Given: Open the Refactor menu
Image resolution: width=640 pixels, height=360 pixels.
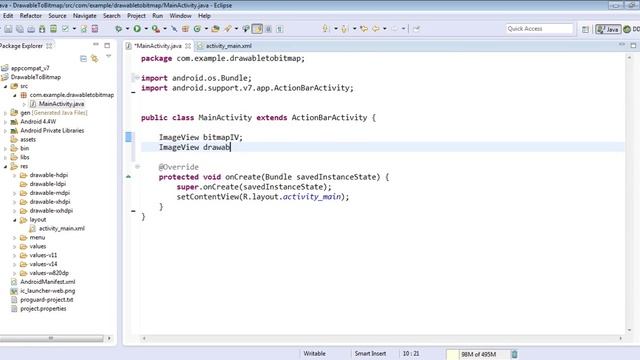Looking at the screenshot, I should [x=31, y=16].
